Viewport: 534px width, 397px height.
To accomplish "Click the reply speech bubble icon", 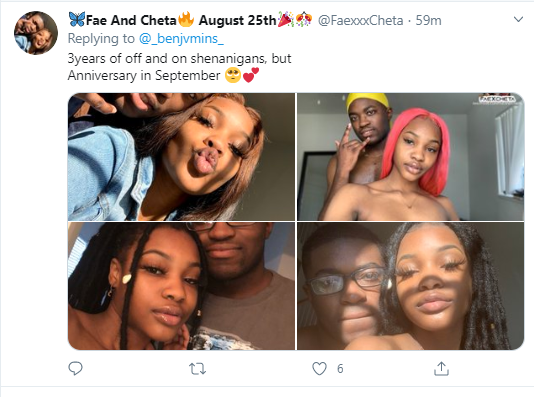I will point(75,368).
